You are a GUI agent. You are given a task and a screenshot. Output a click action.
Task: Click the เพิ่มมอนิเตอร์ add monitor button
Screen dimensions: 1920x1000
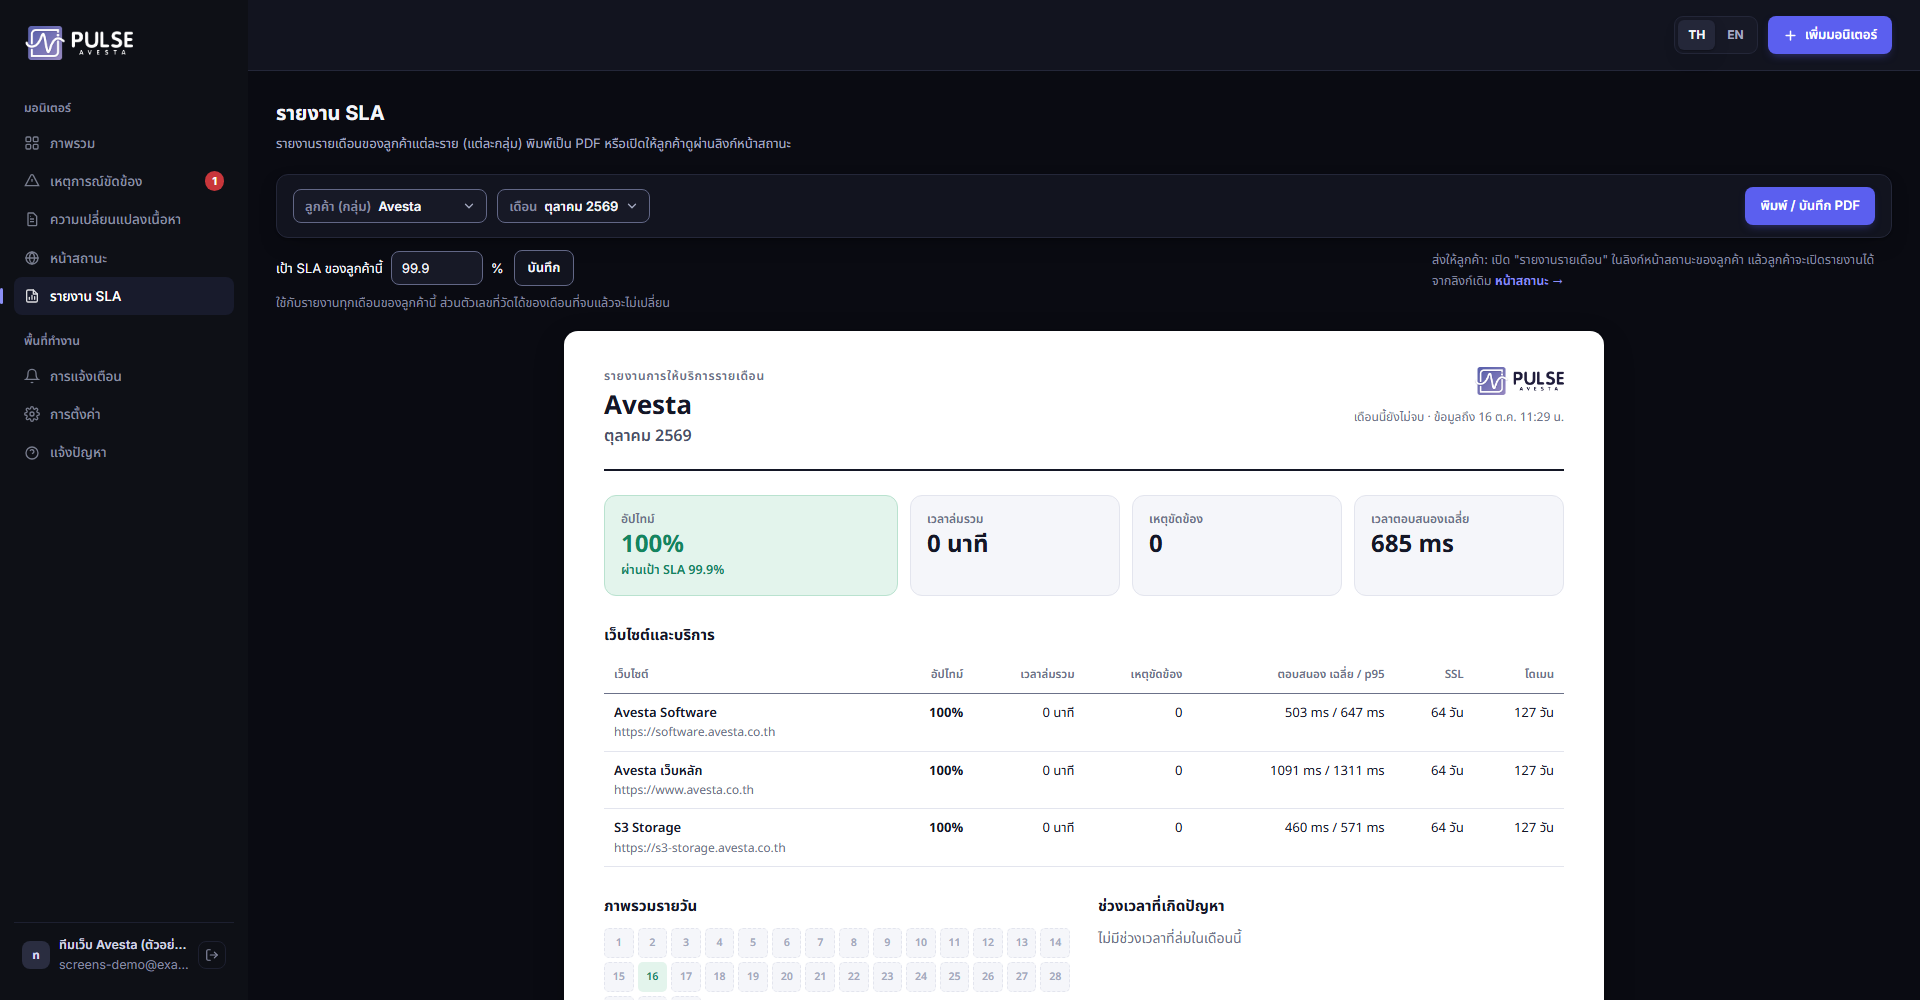[1829, 35]
